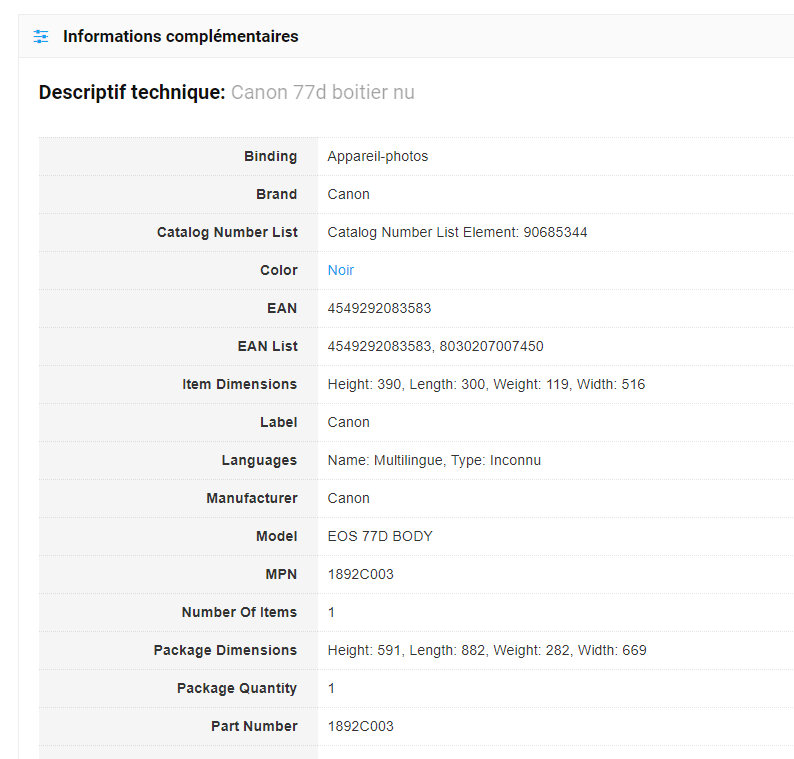The image size is (794, 759).
Task: Select the Brand row label
Action: pos(276,194)
